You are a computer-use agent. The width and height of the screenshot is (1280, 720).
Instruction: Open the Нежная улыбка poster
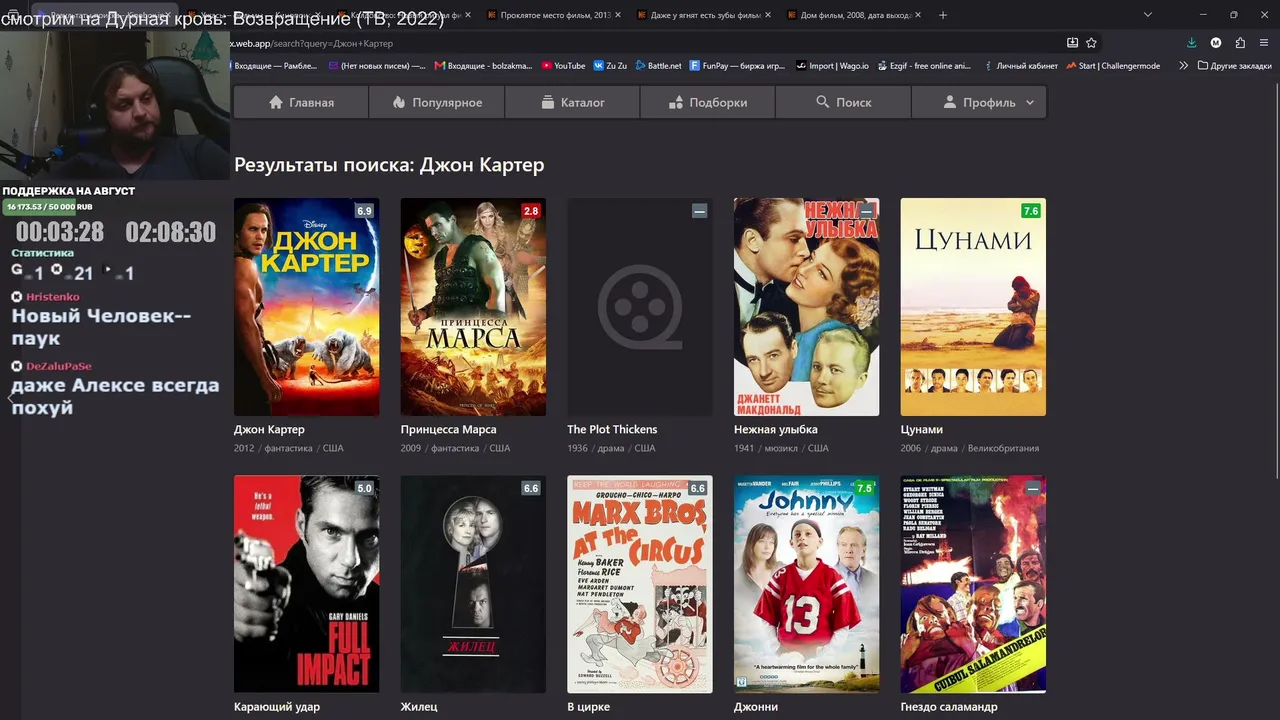click(806, 307)
